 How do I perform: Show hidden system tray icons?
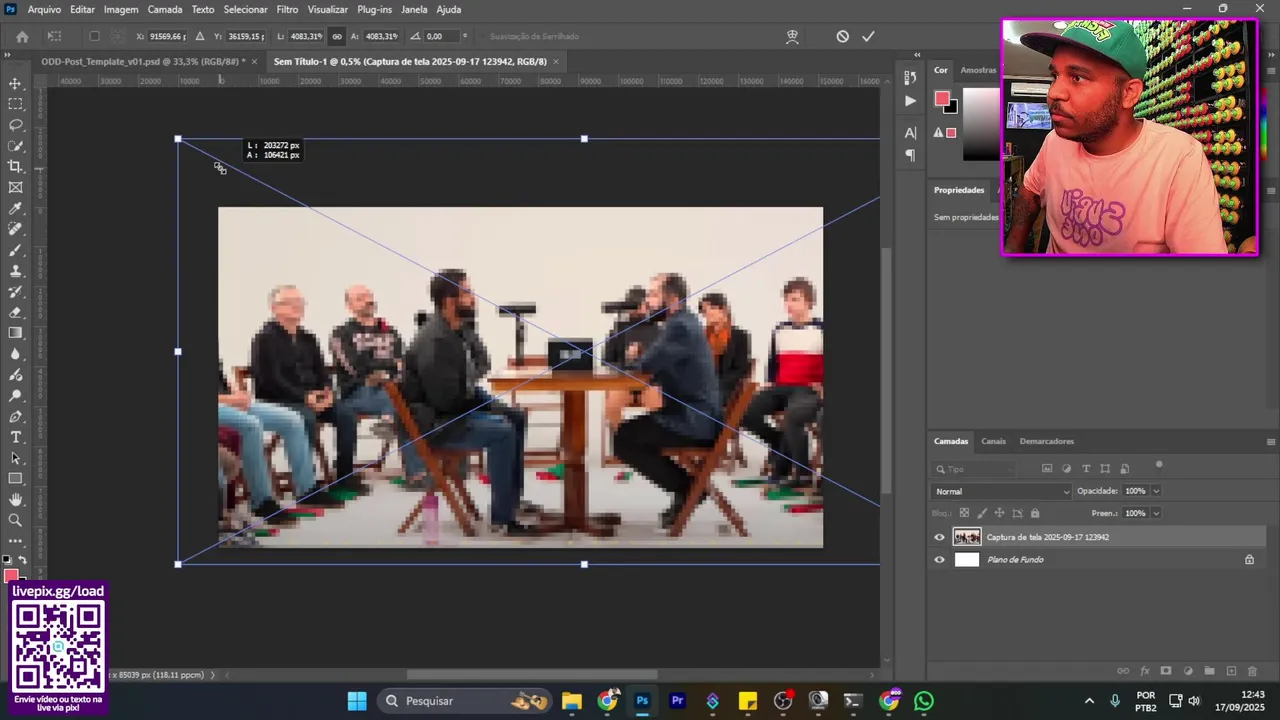coord(1089,701)
